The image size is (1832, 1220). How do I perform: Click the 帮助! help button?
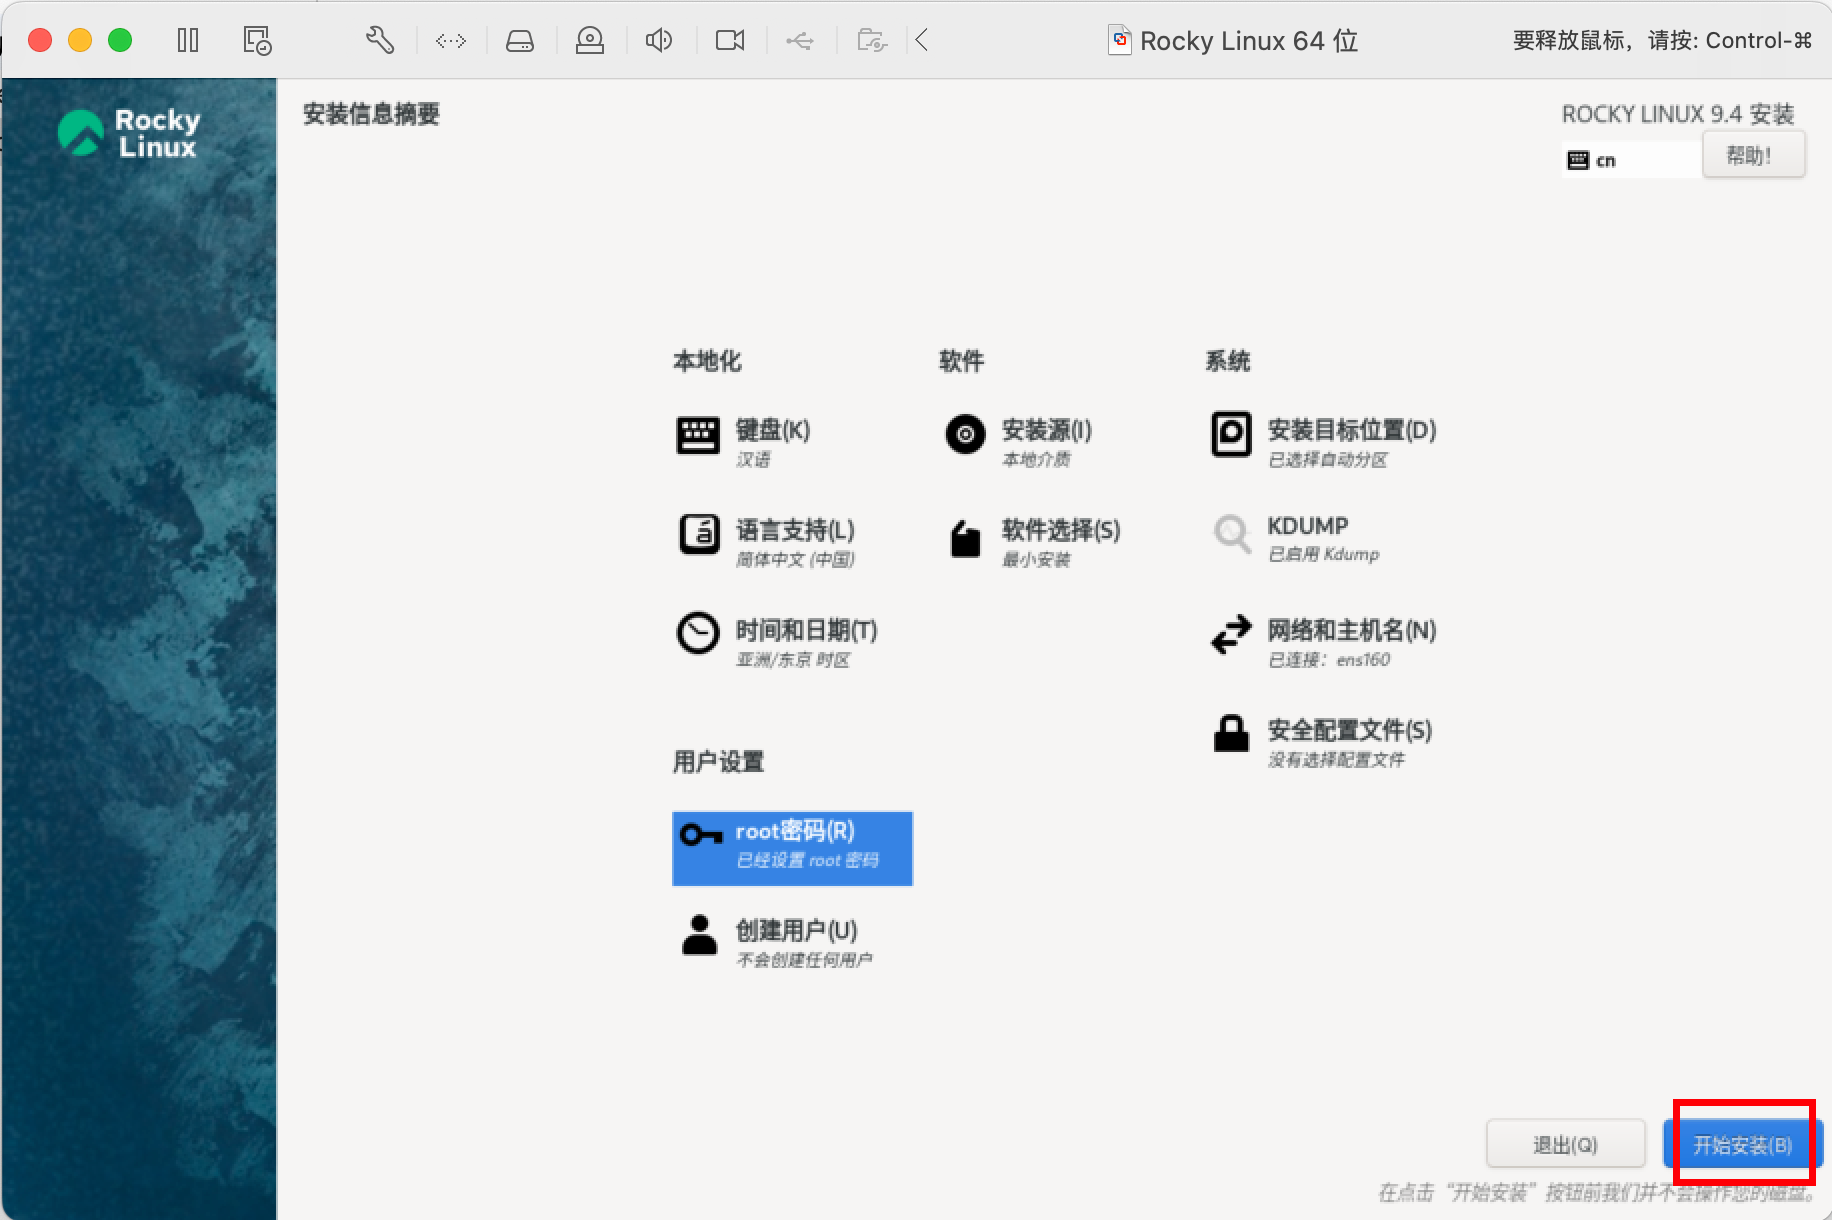click(1754, 155)
